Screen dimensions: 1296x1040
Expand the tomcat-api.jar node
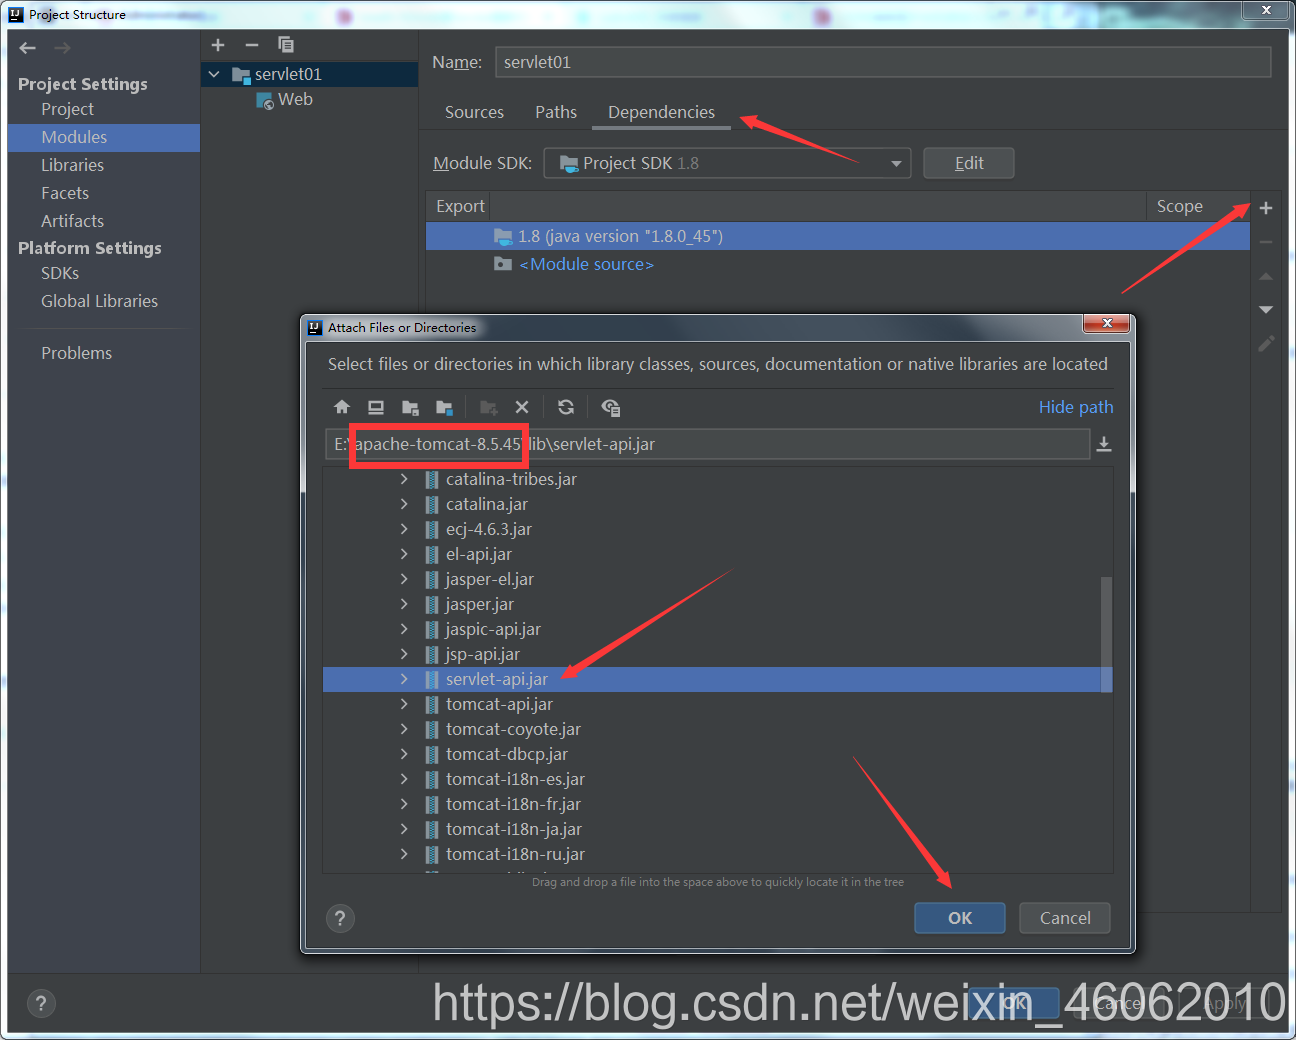pyautogui.click(x=404, y=704)
